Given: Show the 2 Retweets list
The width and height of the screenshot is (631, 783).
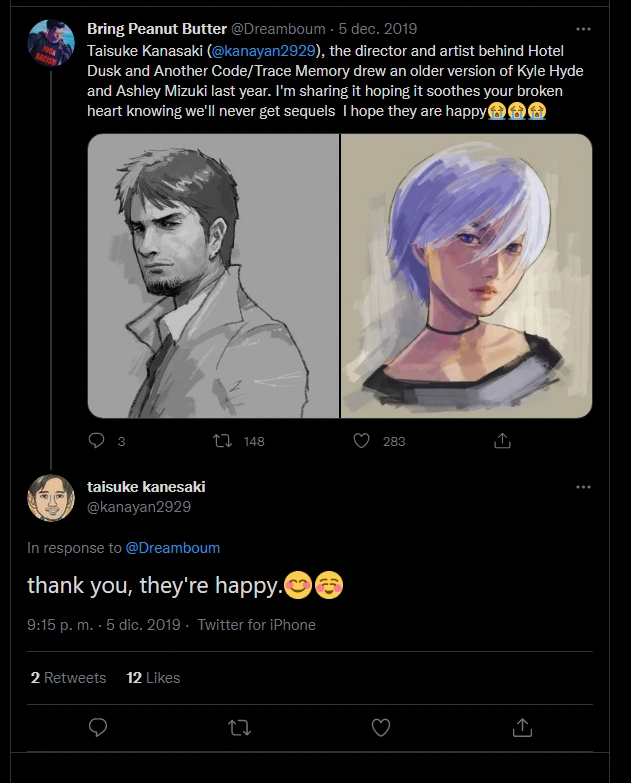Looking at the screenshot, I should tap(68, 678).
